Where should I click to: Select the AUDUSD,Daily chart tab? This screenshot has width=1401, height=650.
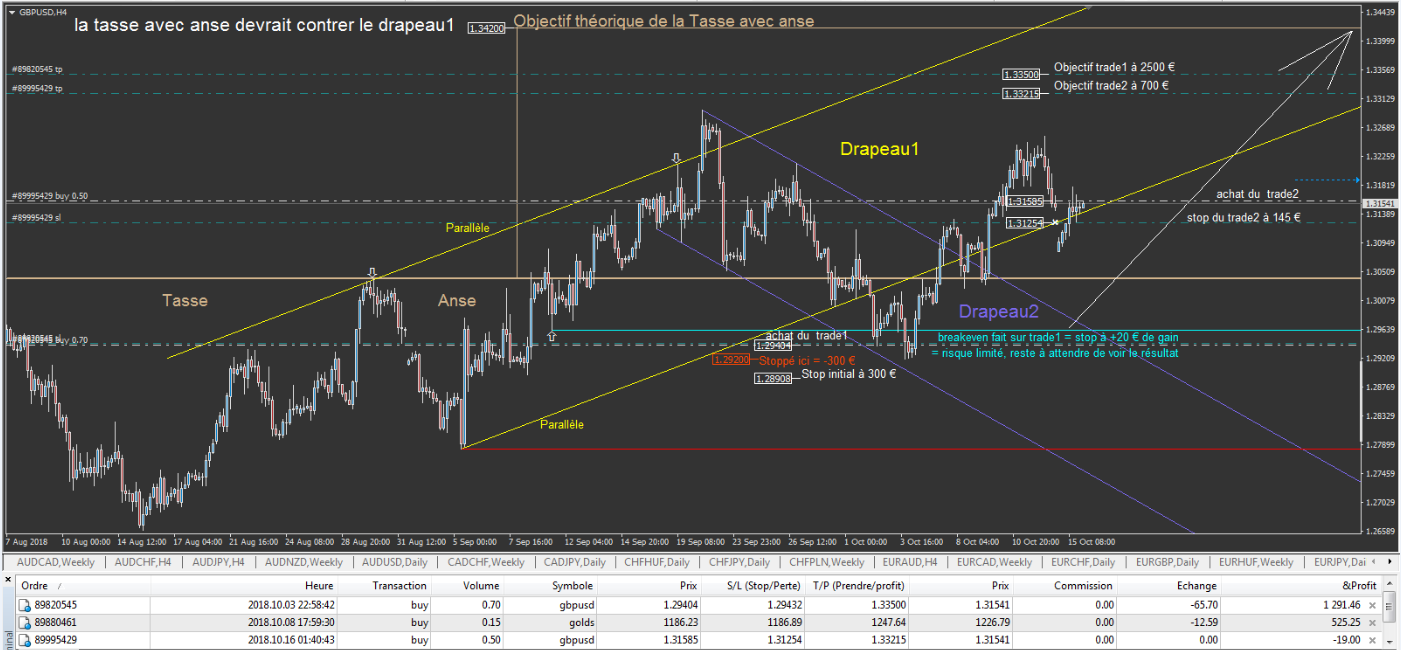click(395, 562)
